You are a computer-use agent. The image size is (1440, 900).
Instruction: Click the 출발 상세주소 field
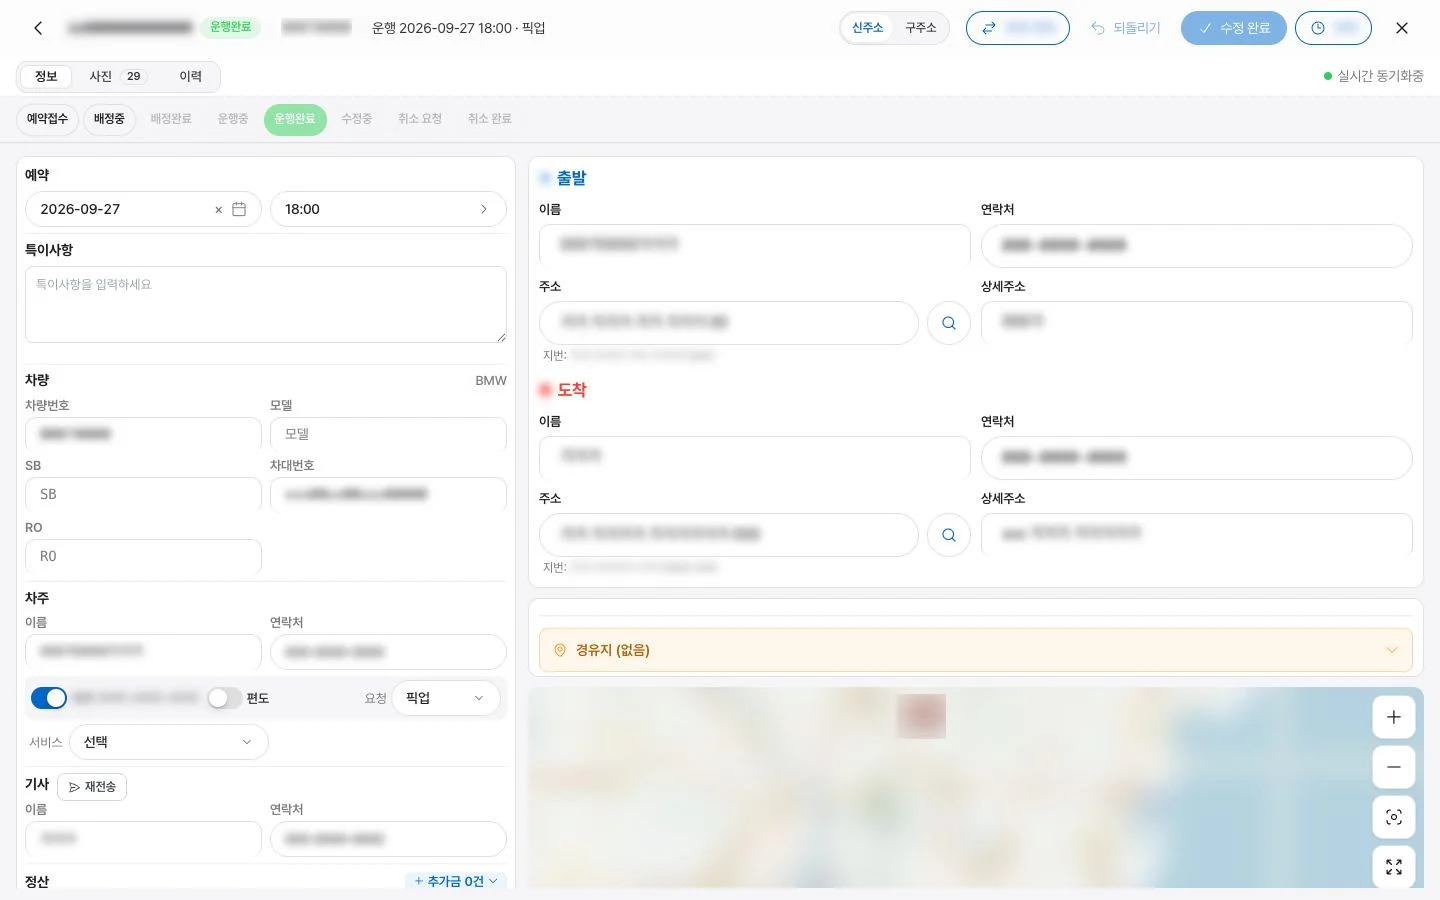pyautogui.click(x=1196, y=322)
